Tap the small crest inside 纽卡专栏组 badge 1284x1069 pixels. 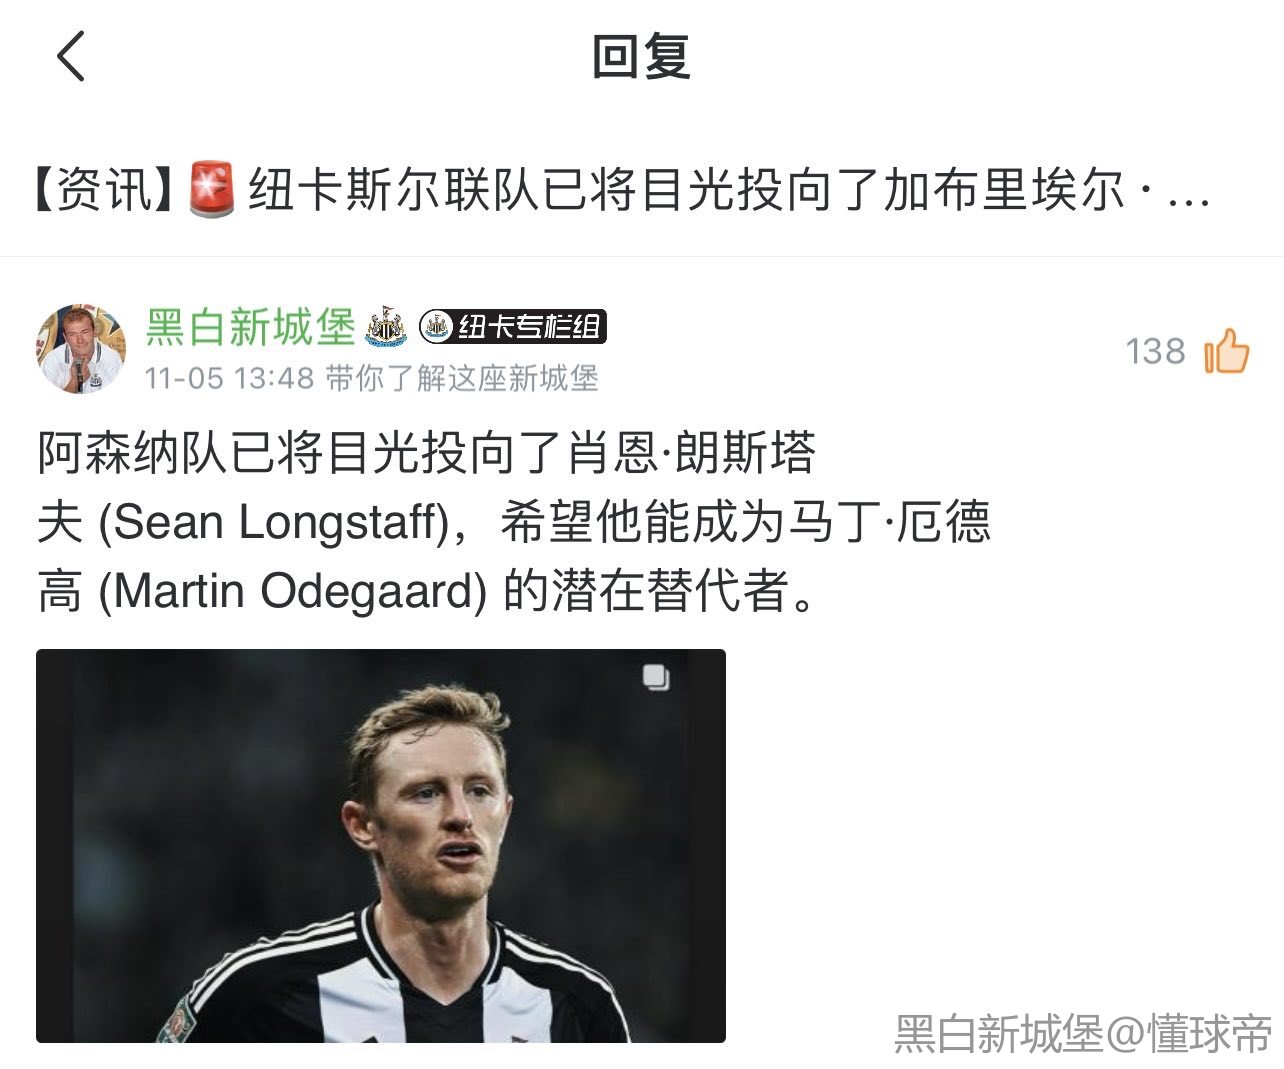[x=436, y=326]
